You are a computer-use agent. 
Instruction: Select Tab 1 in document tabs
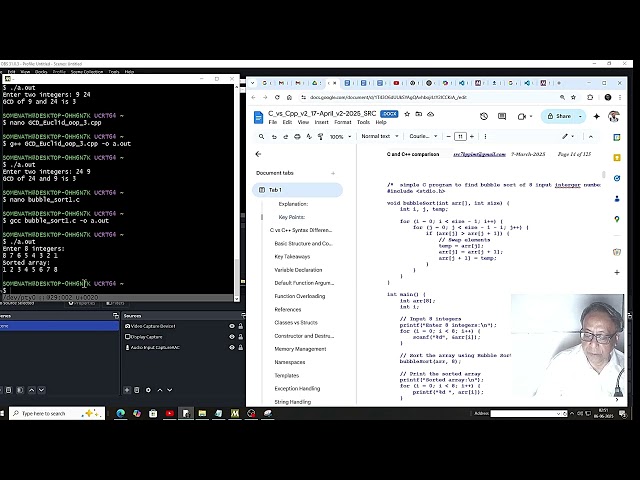pyautogui.click(x=297, y=190)
